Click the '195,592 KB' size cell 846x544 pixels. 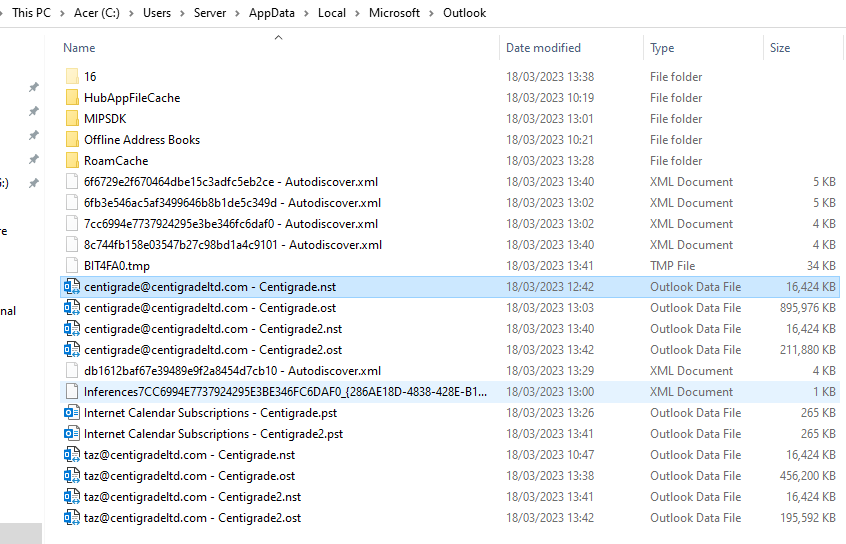(x=807, y=519)
